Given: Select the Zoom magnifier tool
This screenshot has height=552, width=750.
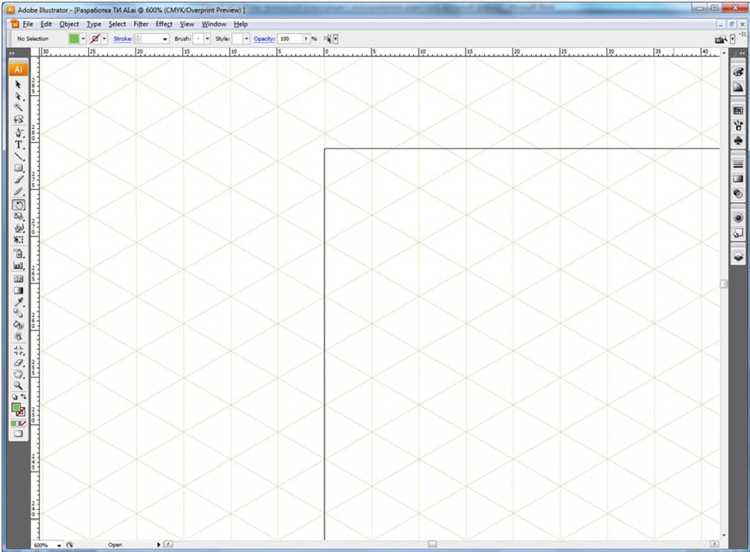Looking at the screenshot, I should pyautogui.click(x=18, y=386).
